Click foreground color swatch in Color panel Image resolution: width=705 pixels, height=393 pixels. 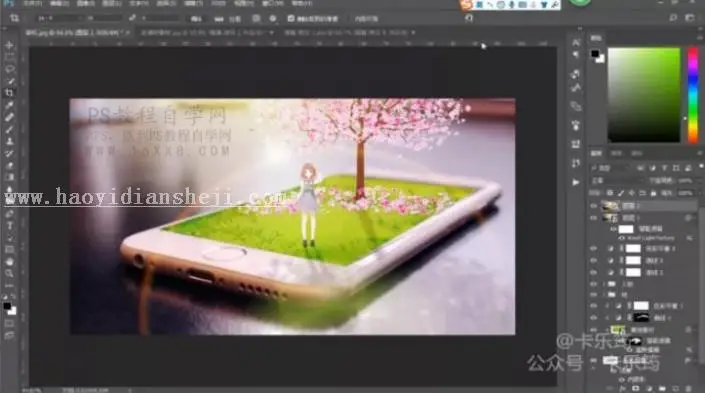click(595, 54)
